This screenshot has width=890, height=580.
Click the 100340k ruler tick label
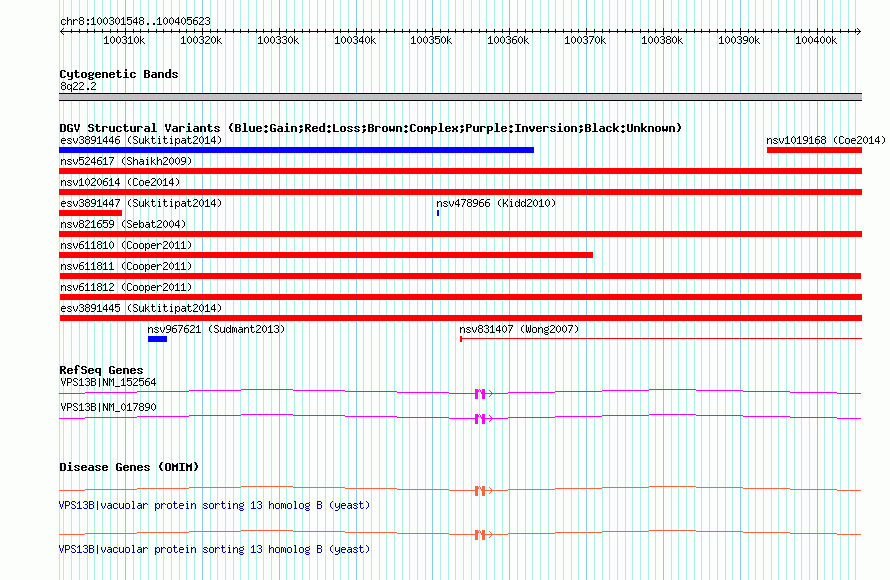355,40
